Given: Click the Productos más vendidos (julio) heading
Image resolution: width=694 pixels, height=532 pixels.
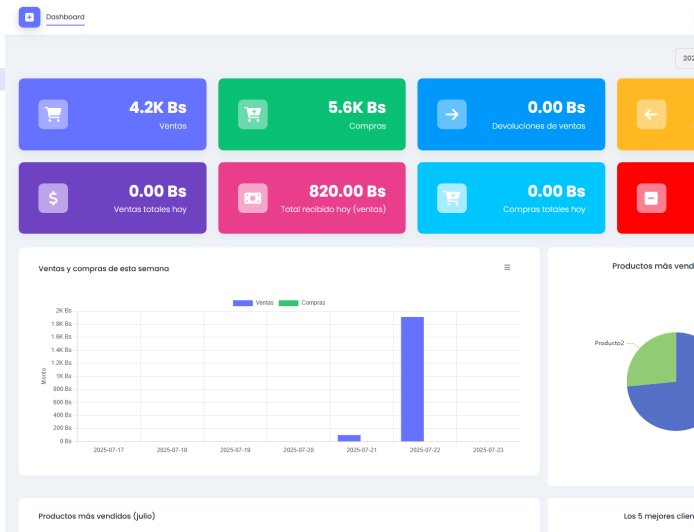Looking at the screenshot, I should pyautogui.click(x=97, y=516).
